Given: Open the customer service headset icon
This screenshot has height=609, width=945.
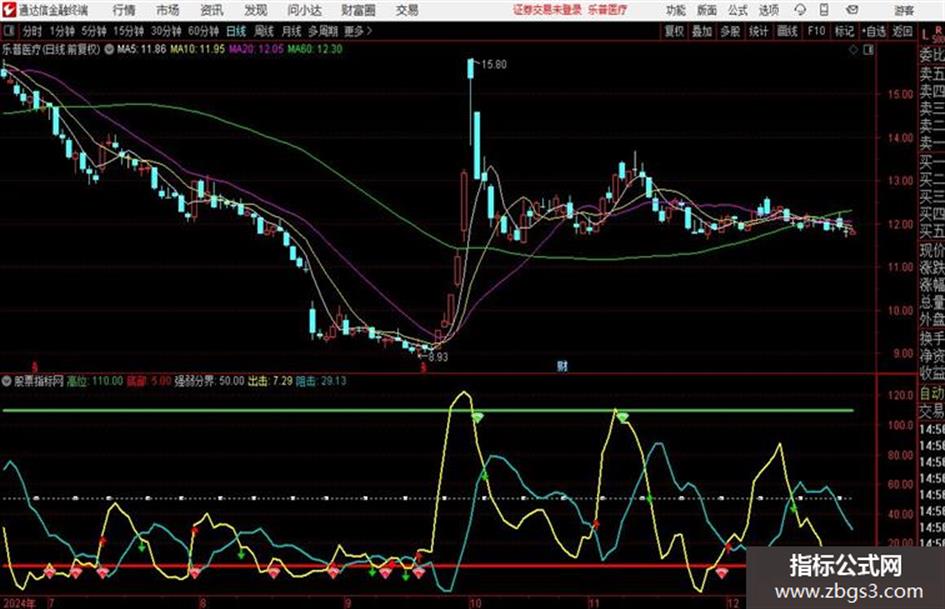Looking at the screenshot, I should coord(800,10).
